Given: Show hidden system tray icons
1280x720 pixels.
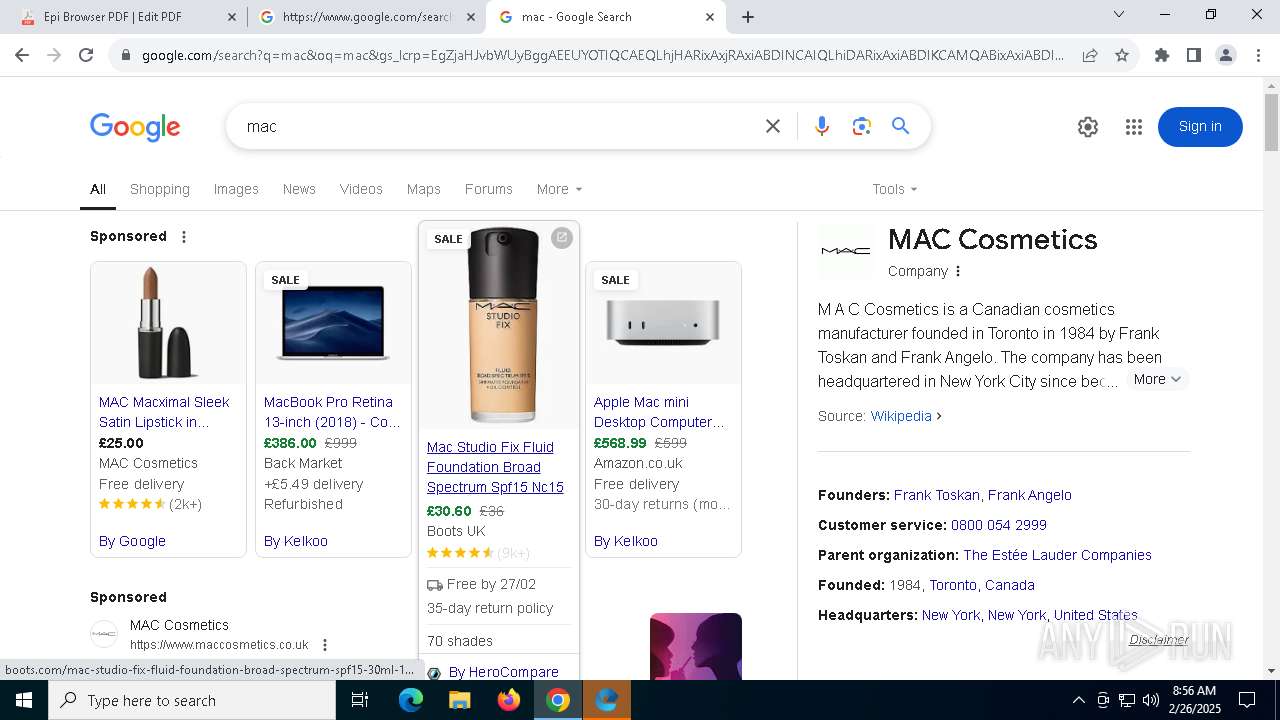Looking at the screenshot, I should tap(1078, 700).
